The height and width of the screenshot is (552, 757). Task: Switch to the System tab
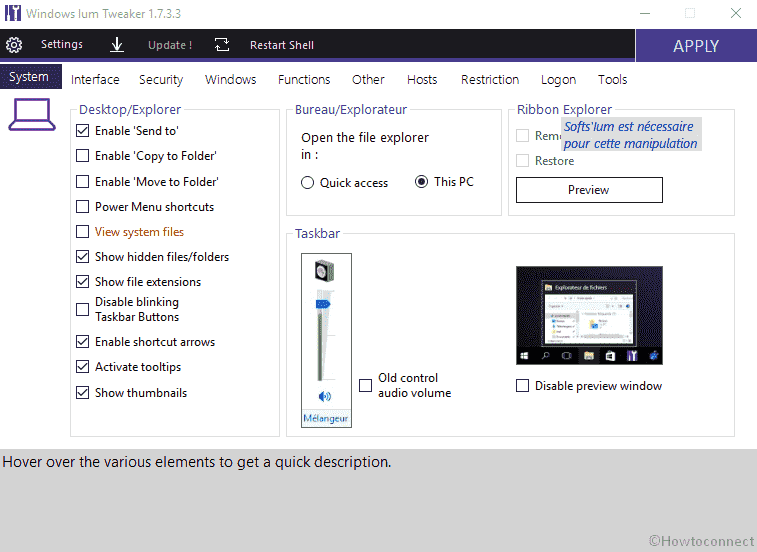coord(29,77)
